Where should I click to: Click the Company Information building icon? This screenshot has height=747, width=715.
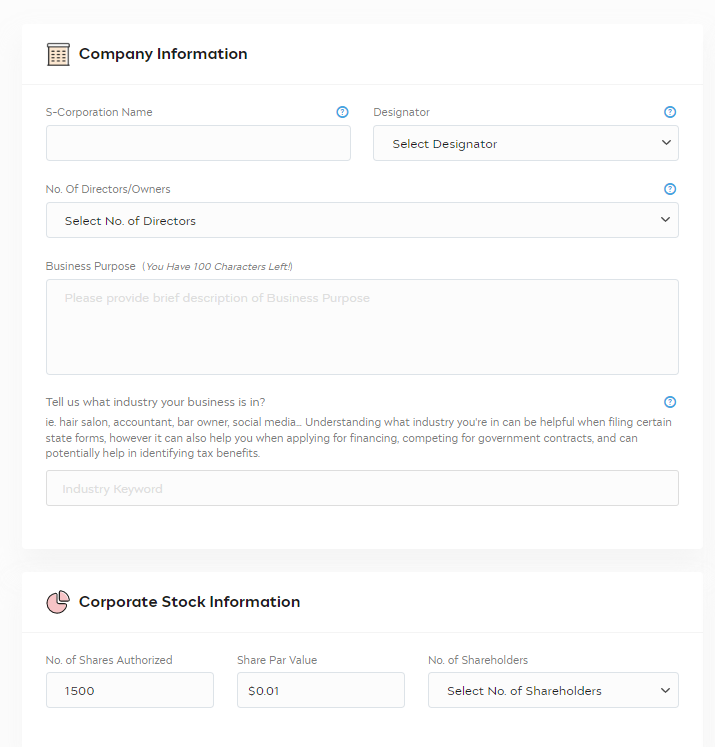58,54
